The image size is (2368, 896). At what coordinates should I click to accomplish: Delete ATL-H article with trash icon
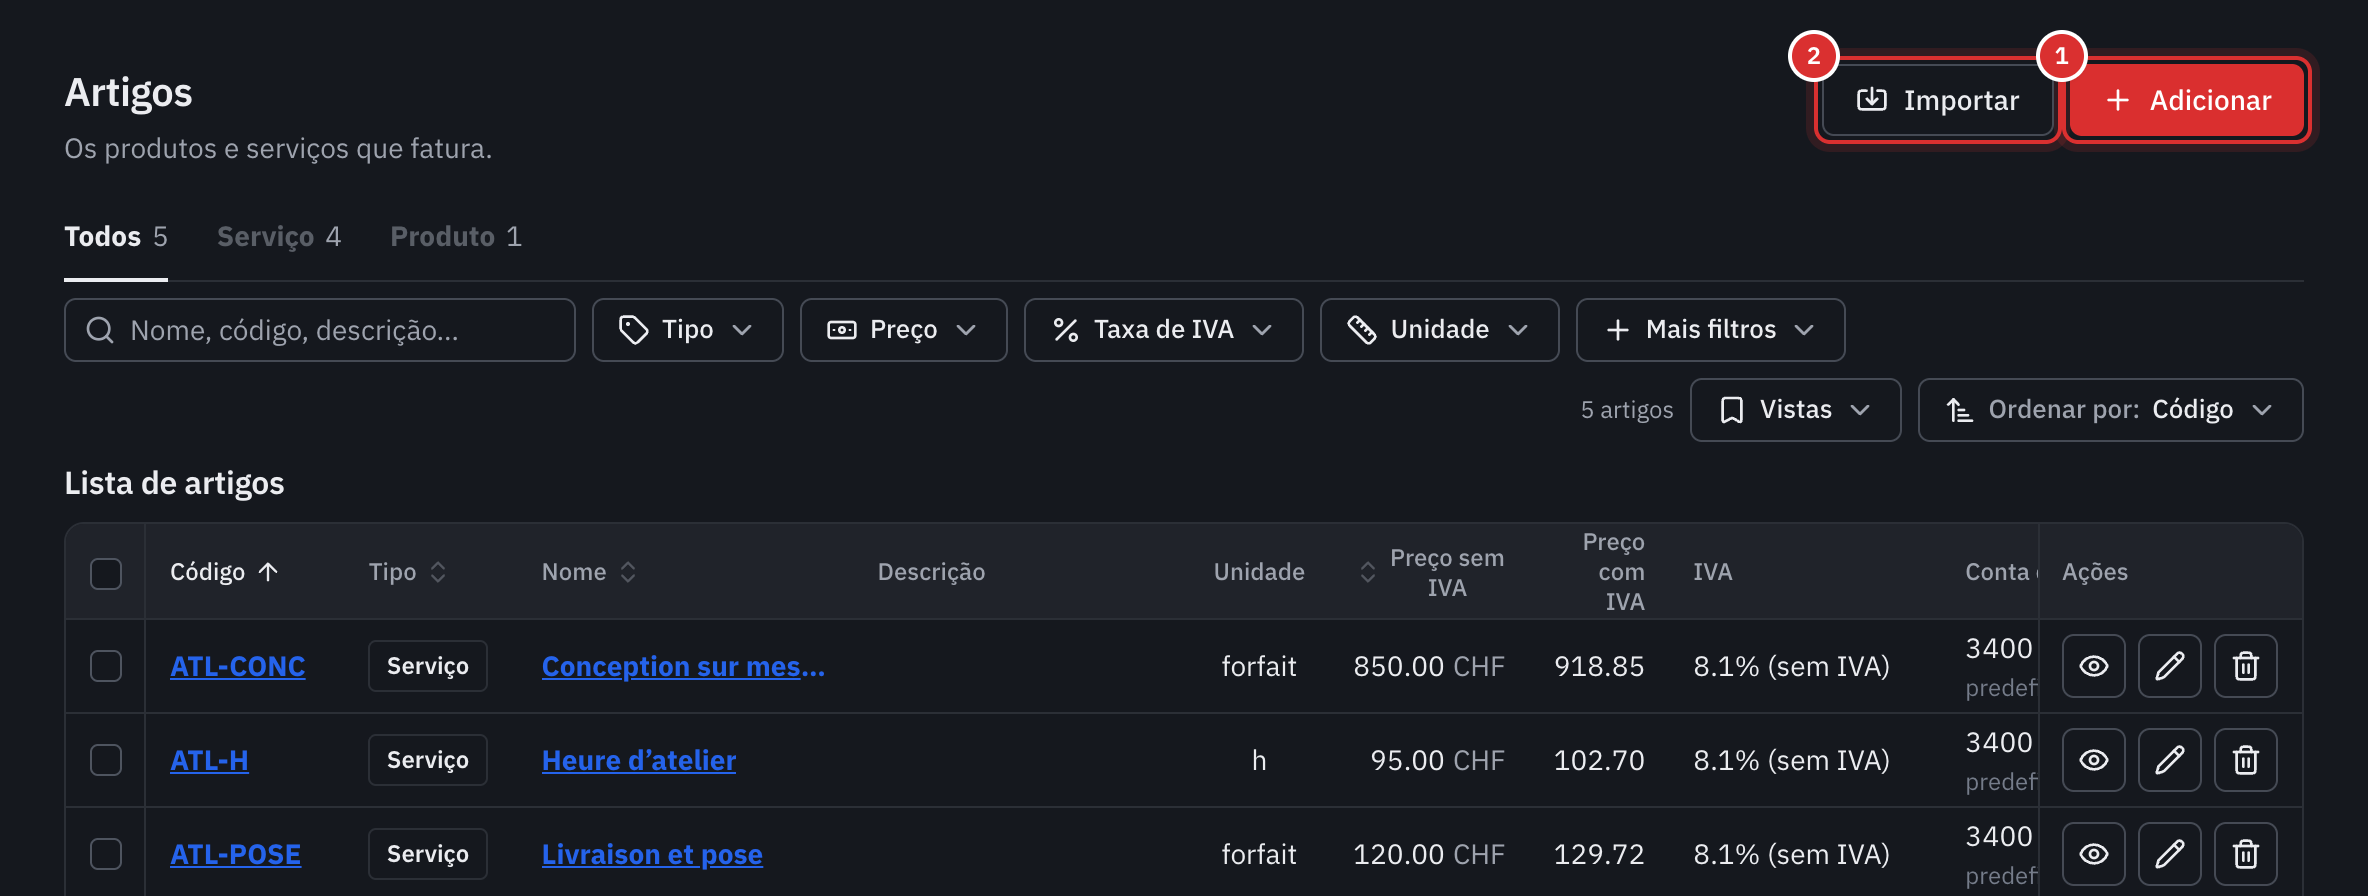coord(2245,760)
